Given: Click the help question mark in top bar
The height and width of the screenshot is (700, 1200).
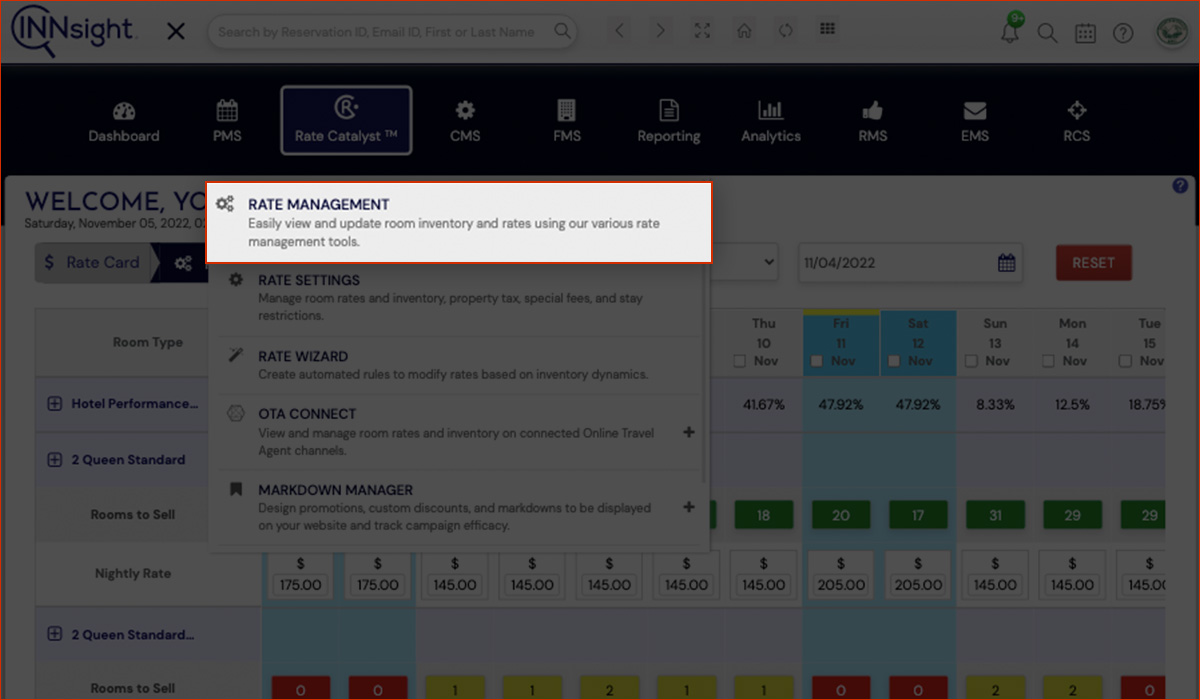Looking at the screenshot, I should tap(1123, 33).
